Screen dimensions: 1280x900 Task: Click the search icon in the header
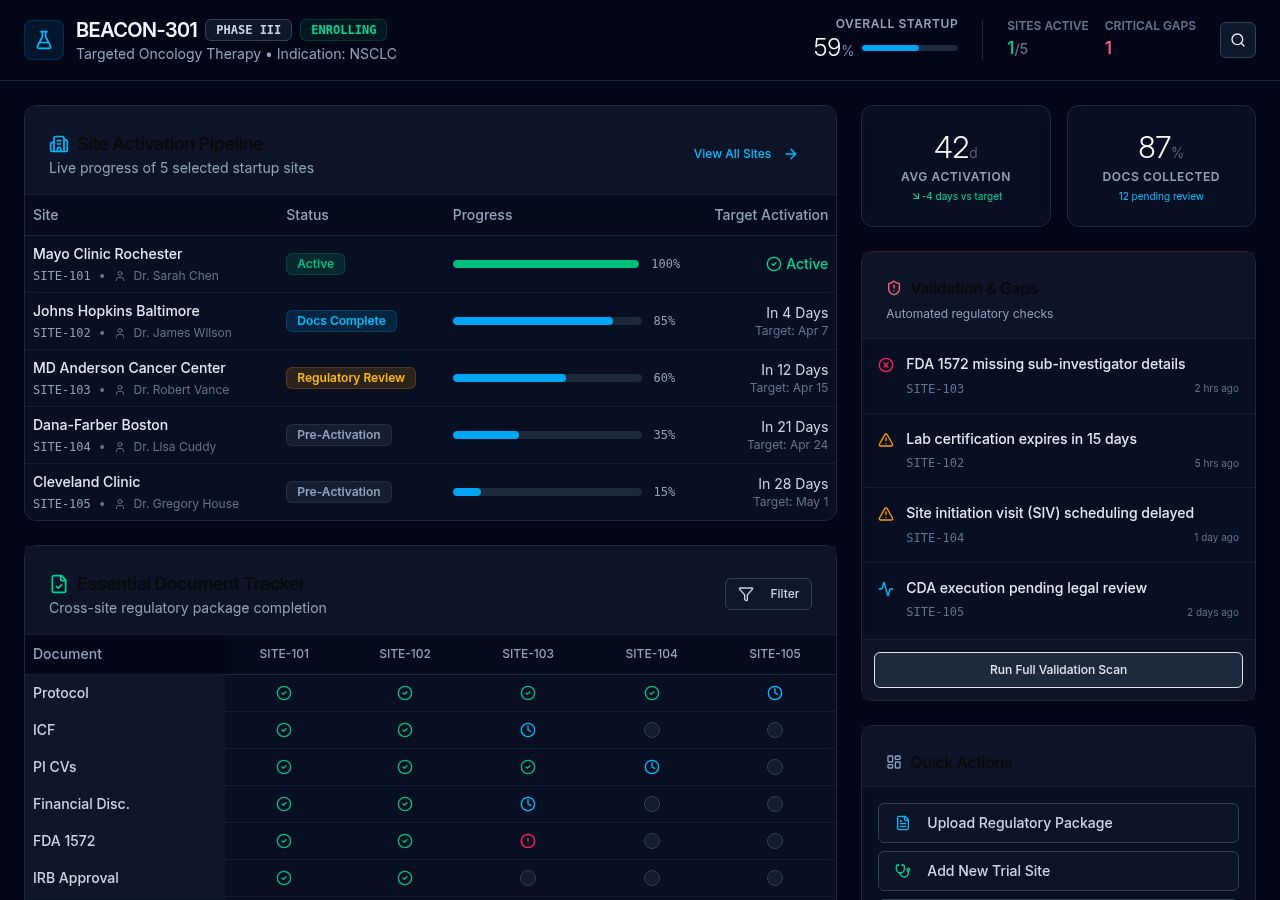1237,40
